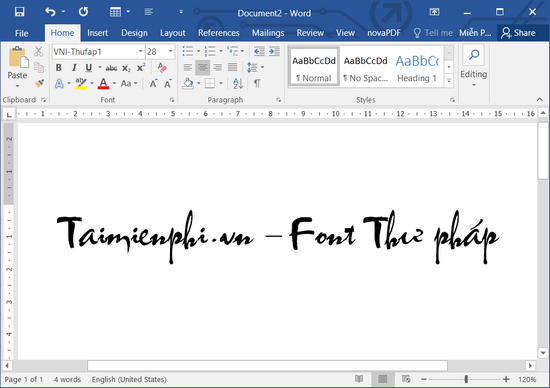Screen dimensions: 550x388
Task: Switch to Web Layout view
Action: [406, 379]
